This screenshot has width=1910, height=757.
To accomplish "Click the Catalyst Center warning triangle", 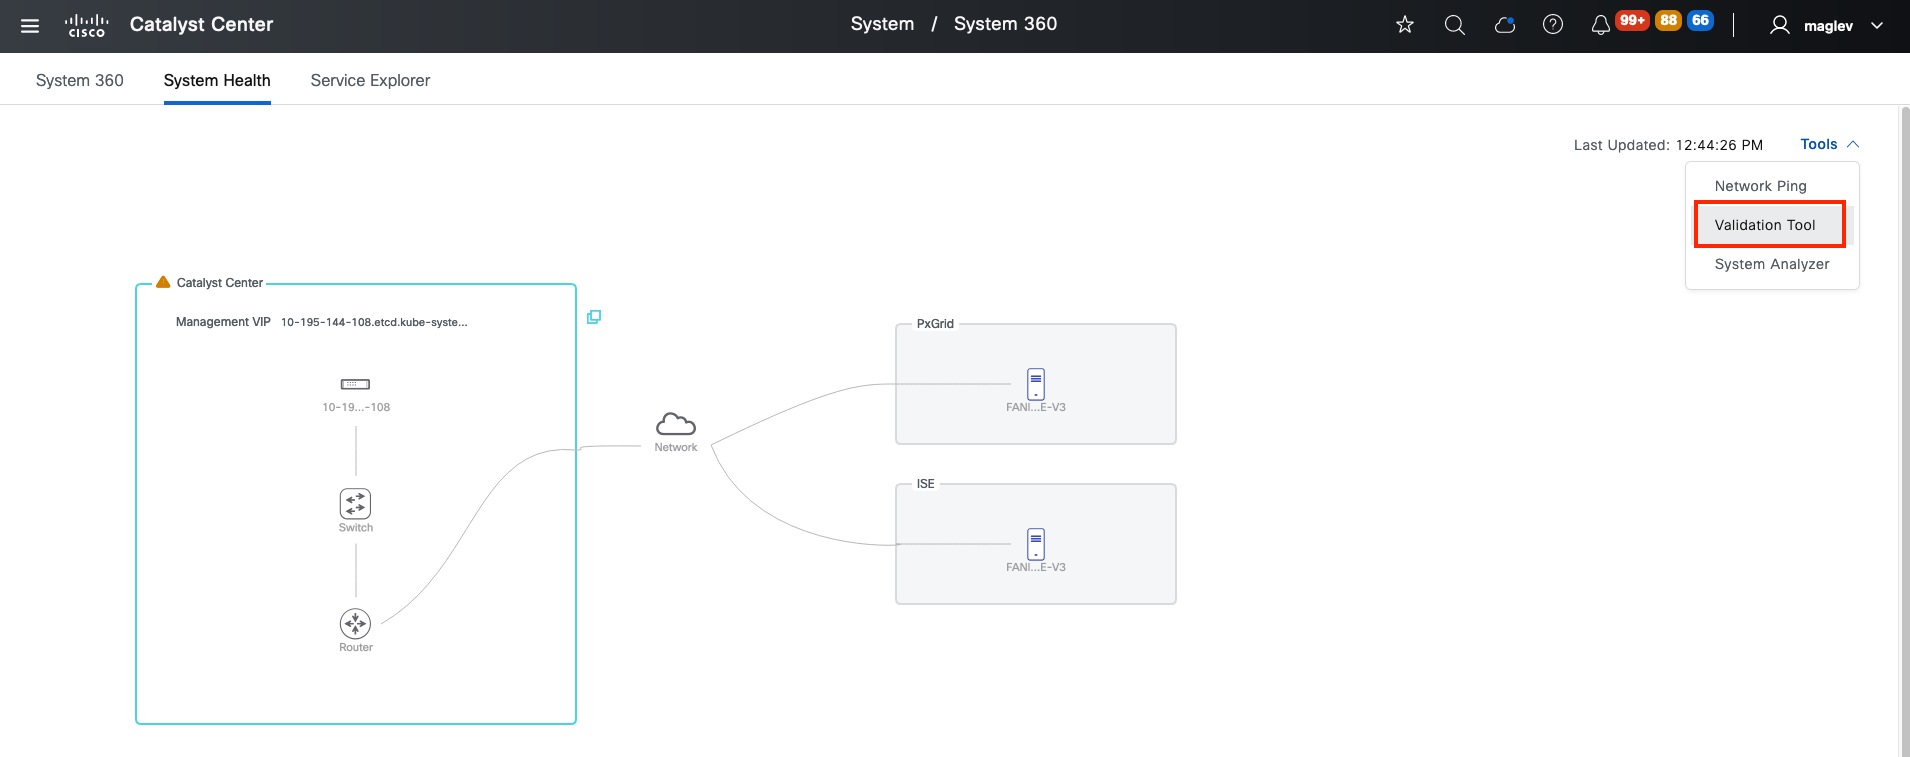I will point(163,282).
